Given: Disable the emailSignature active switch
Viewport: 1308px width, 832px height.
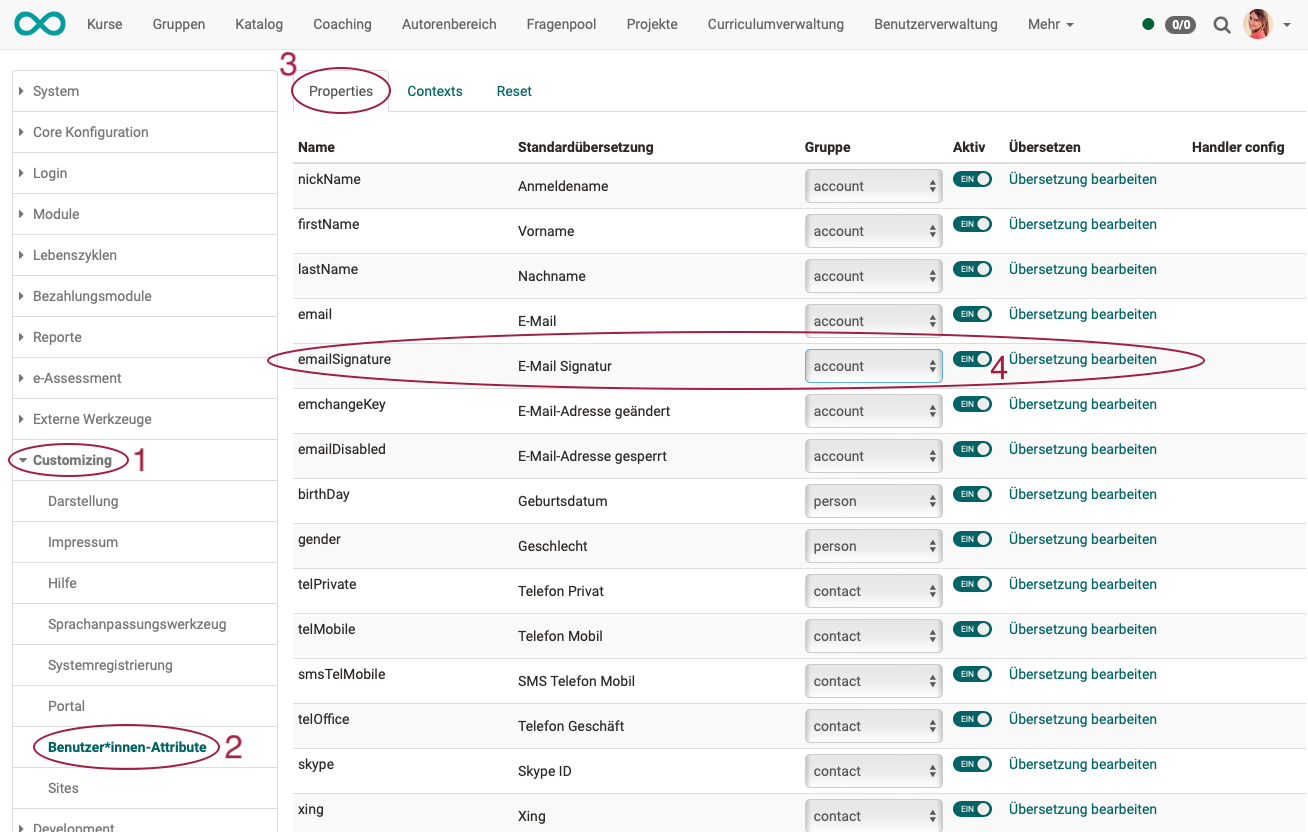Looking at the screenshot, I should coord(972,359).
